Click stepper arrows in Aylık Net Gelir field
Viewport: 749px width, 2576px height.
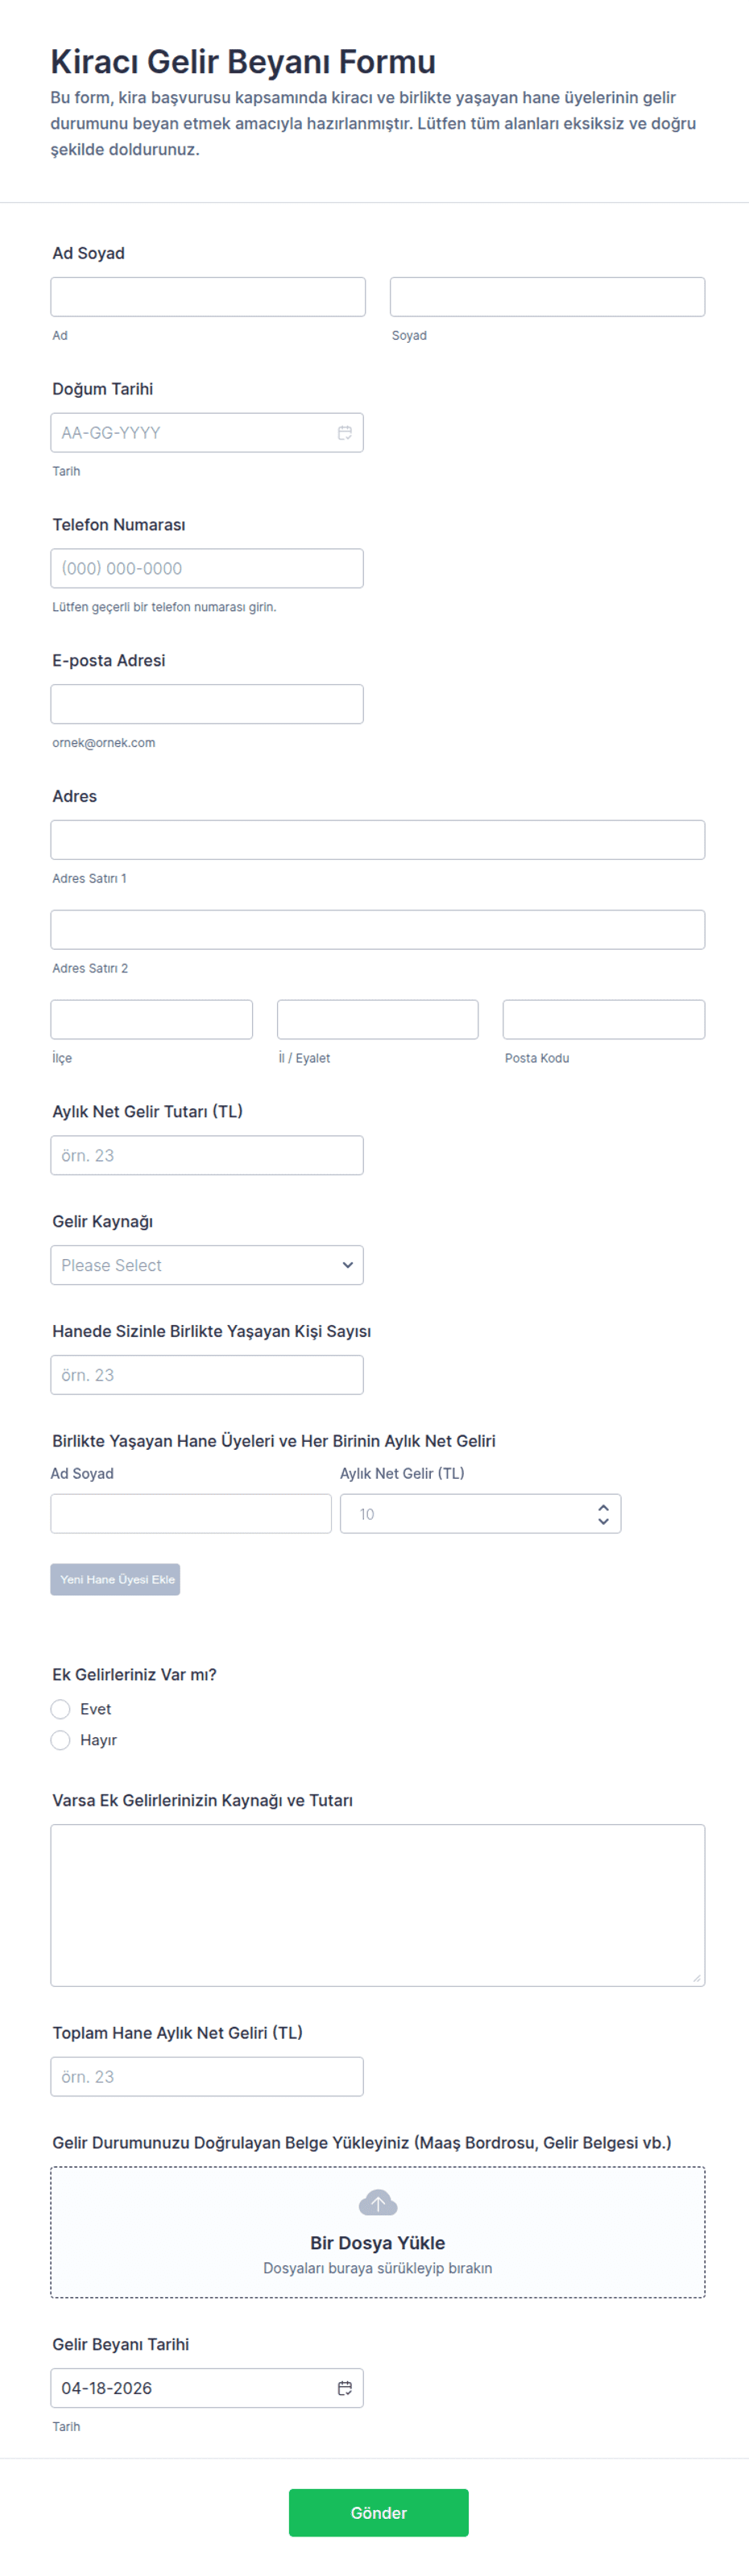pyautogui.click(x=603, y=1514)
